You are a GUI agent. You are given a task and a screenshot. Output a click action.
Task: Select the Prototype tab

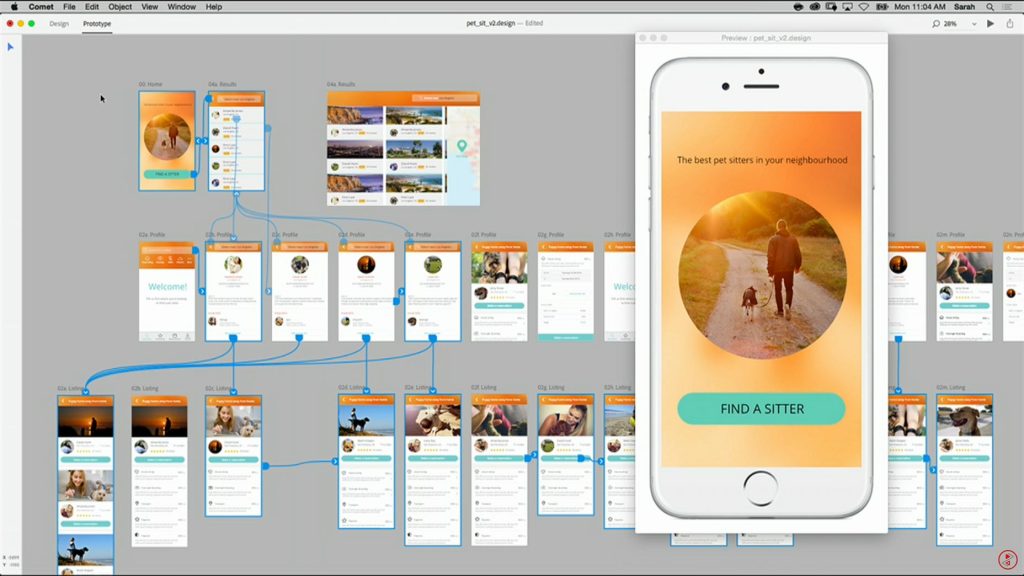tap(97, 24)
